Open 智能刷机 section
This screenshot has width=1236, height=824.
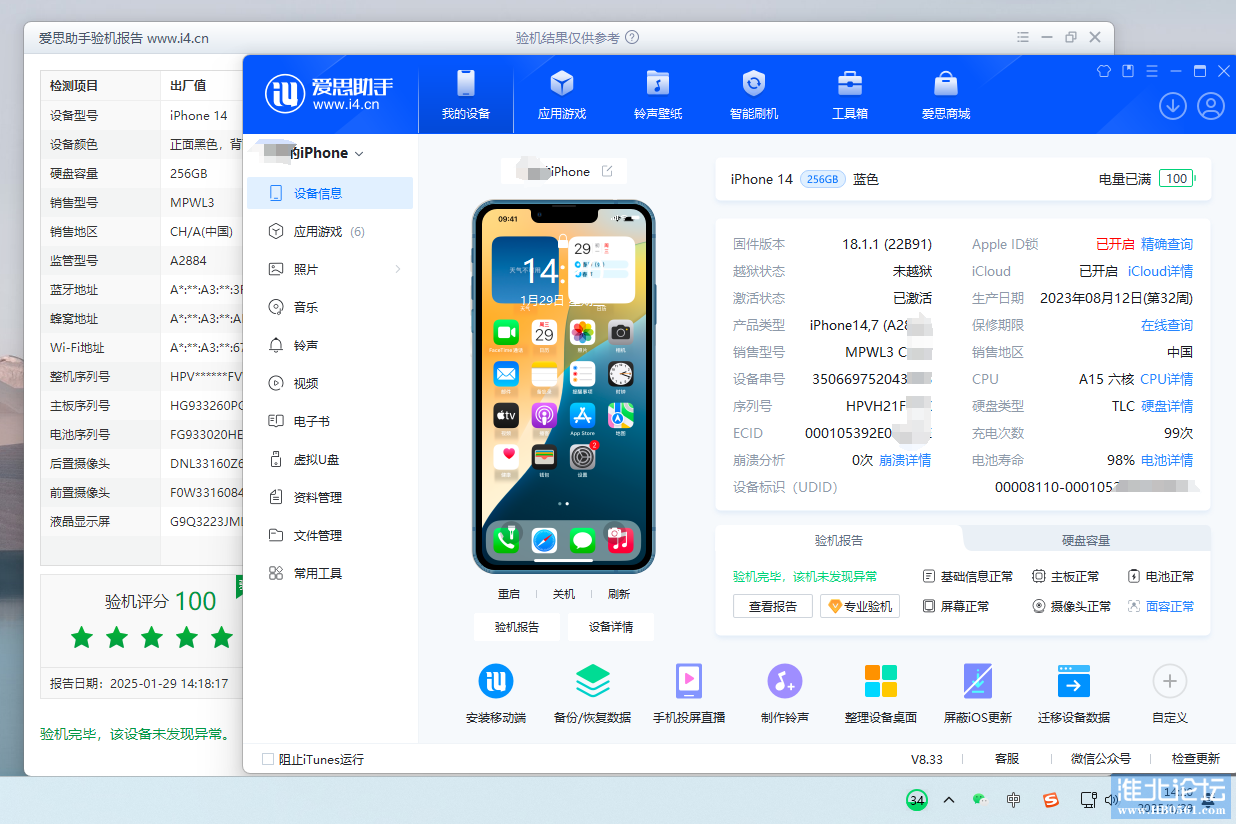point(754,96)
